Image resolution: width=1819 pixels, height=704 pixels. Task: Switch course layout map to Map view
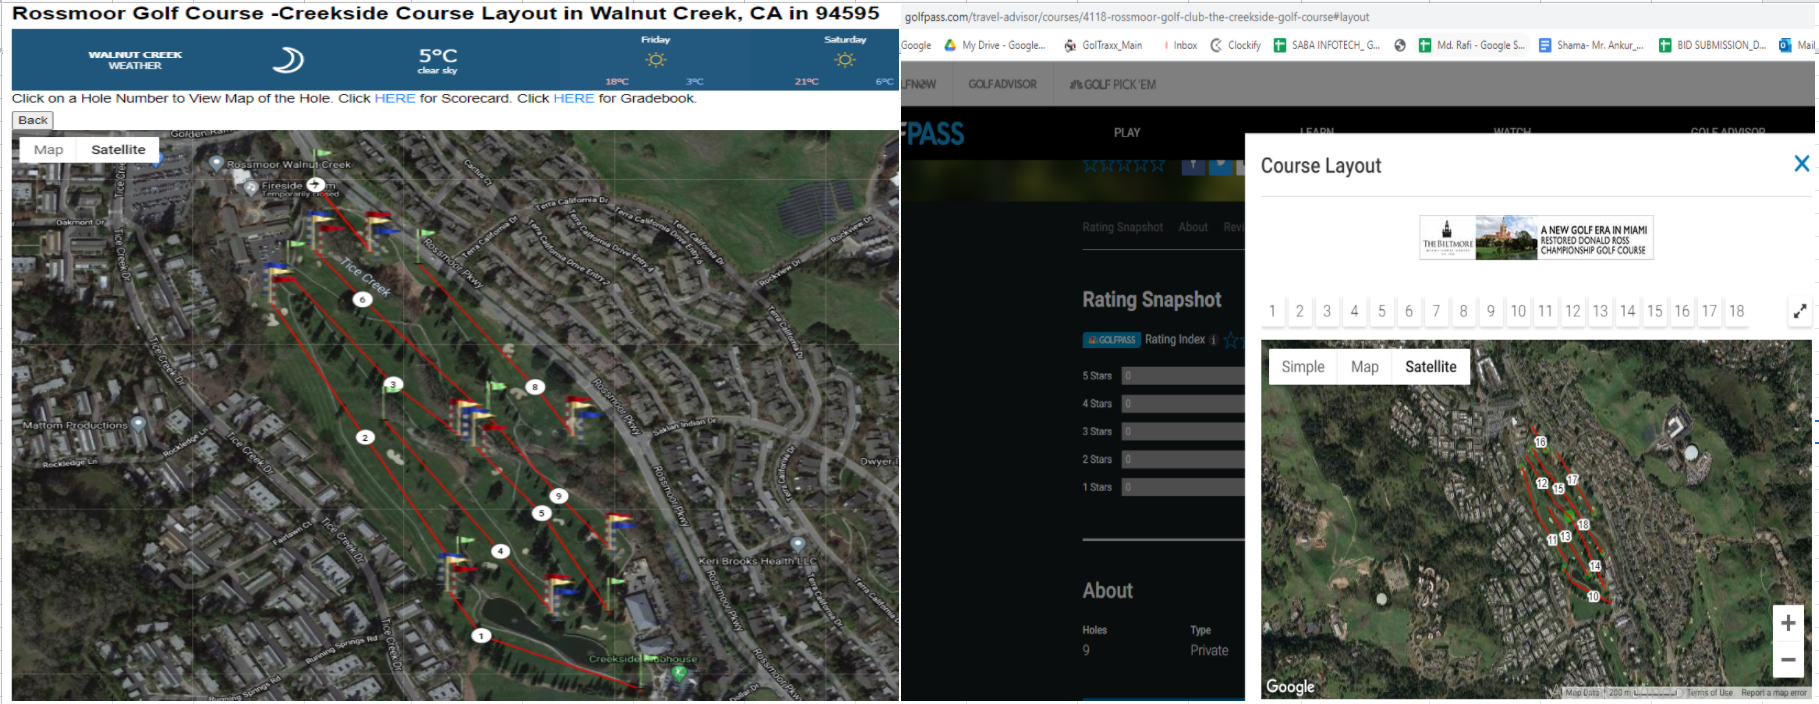1364,367
